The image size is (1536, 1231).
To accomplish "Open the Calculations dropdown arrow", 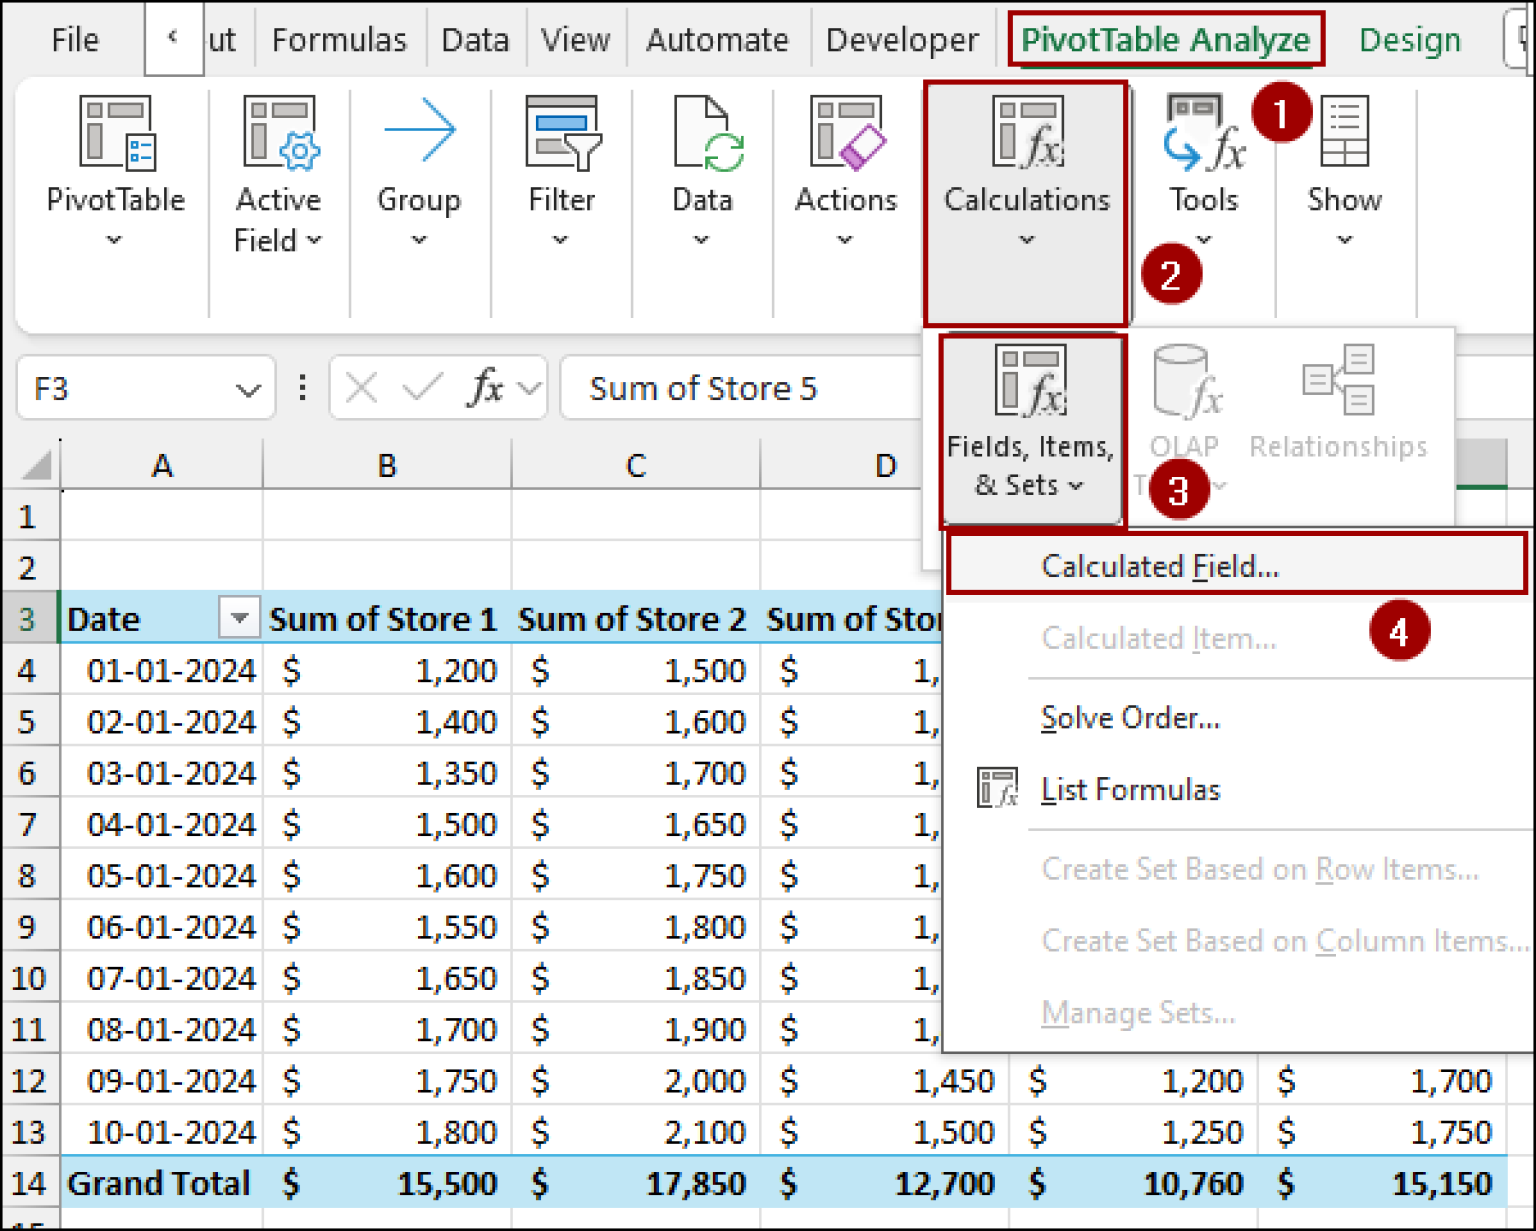I will pyautogui.click(x=1026, y=240).
